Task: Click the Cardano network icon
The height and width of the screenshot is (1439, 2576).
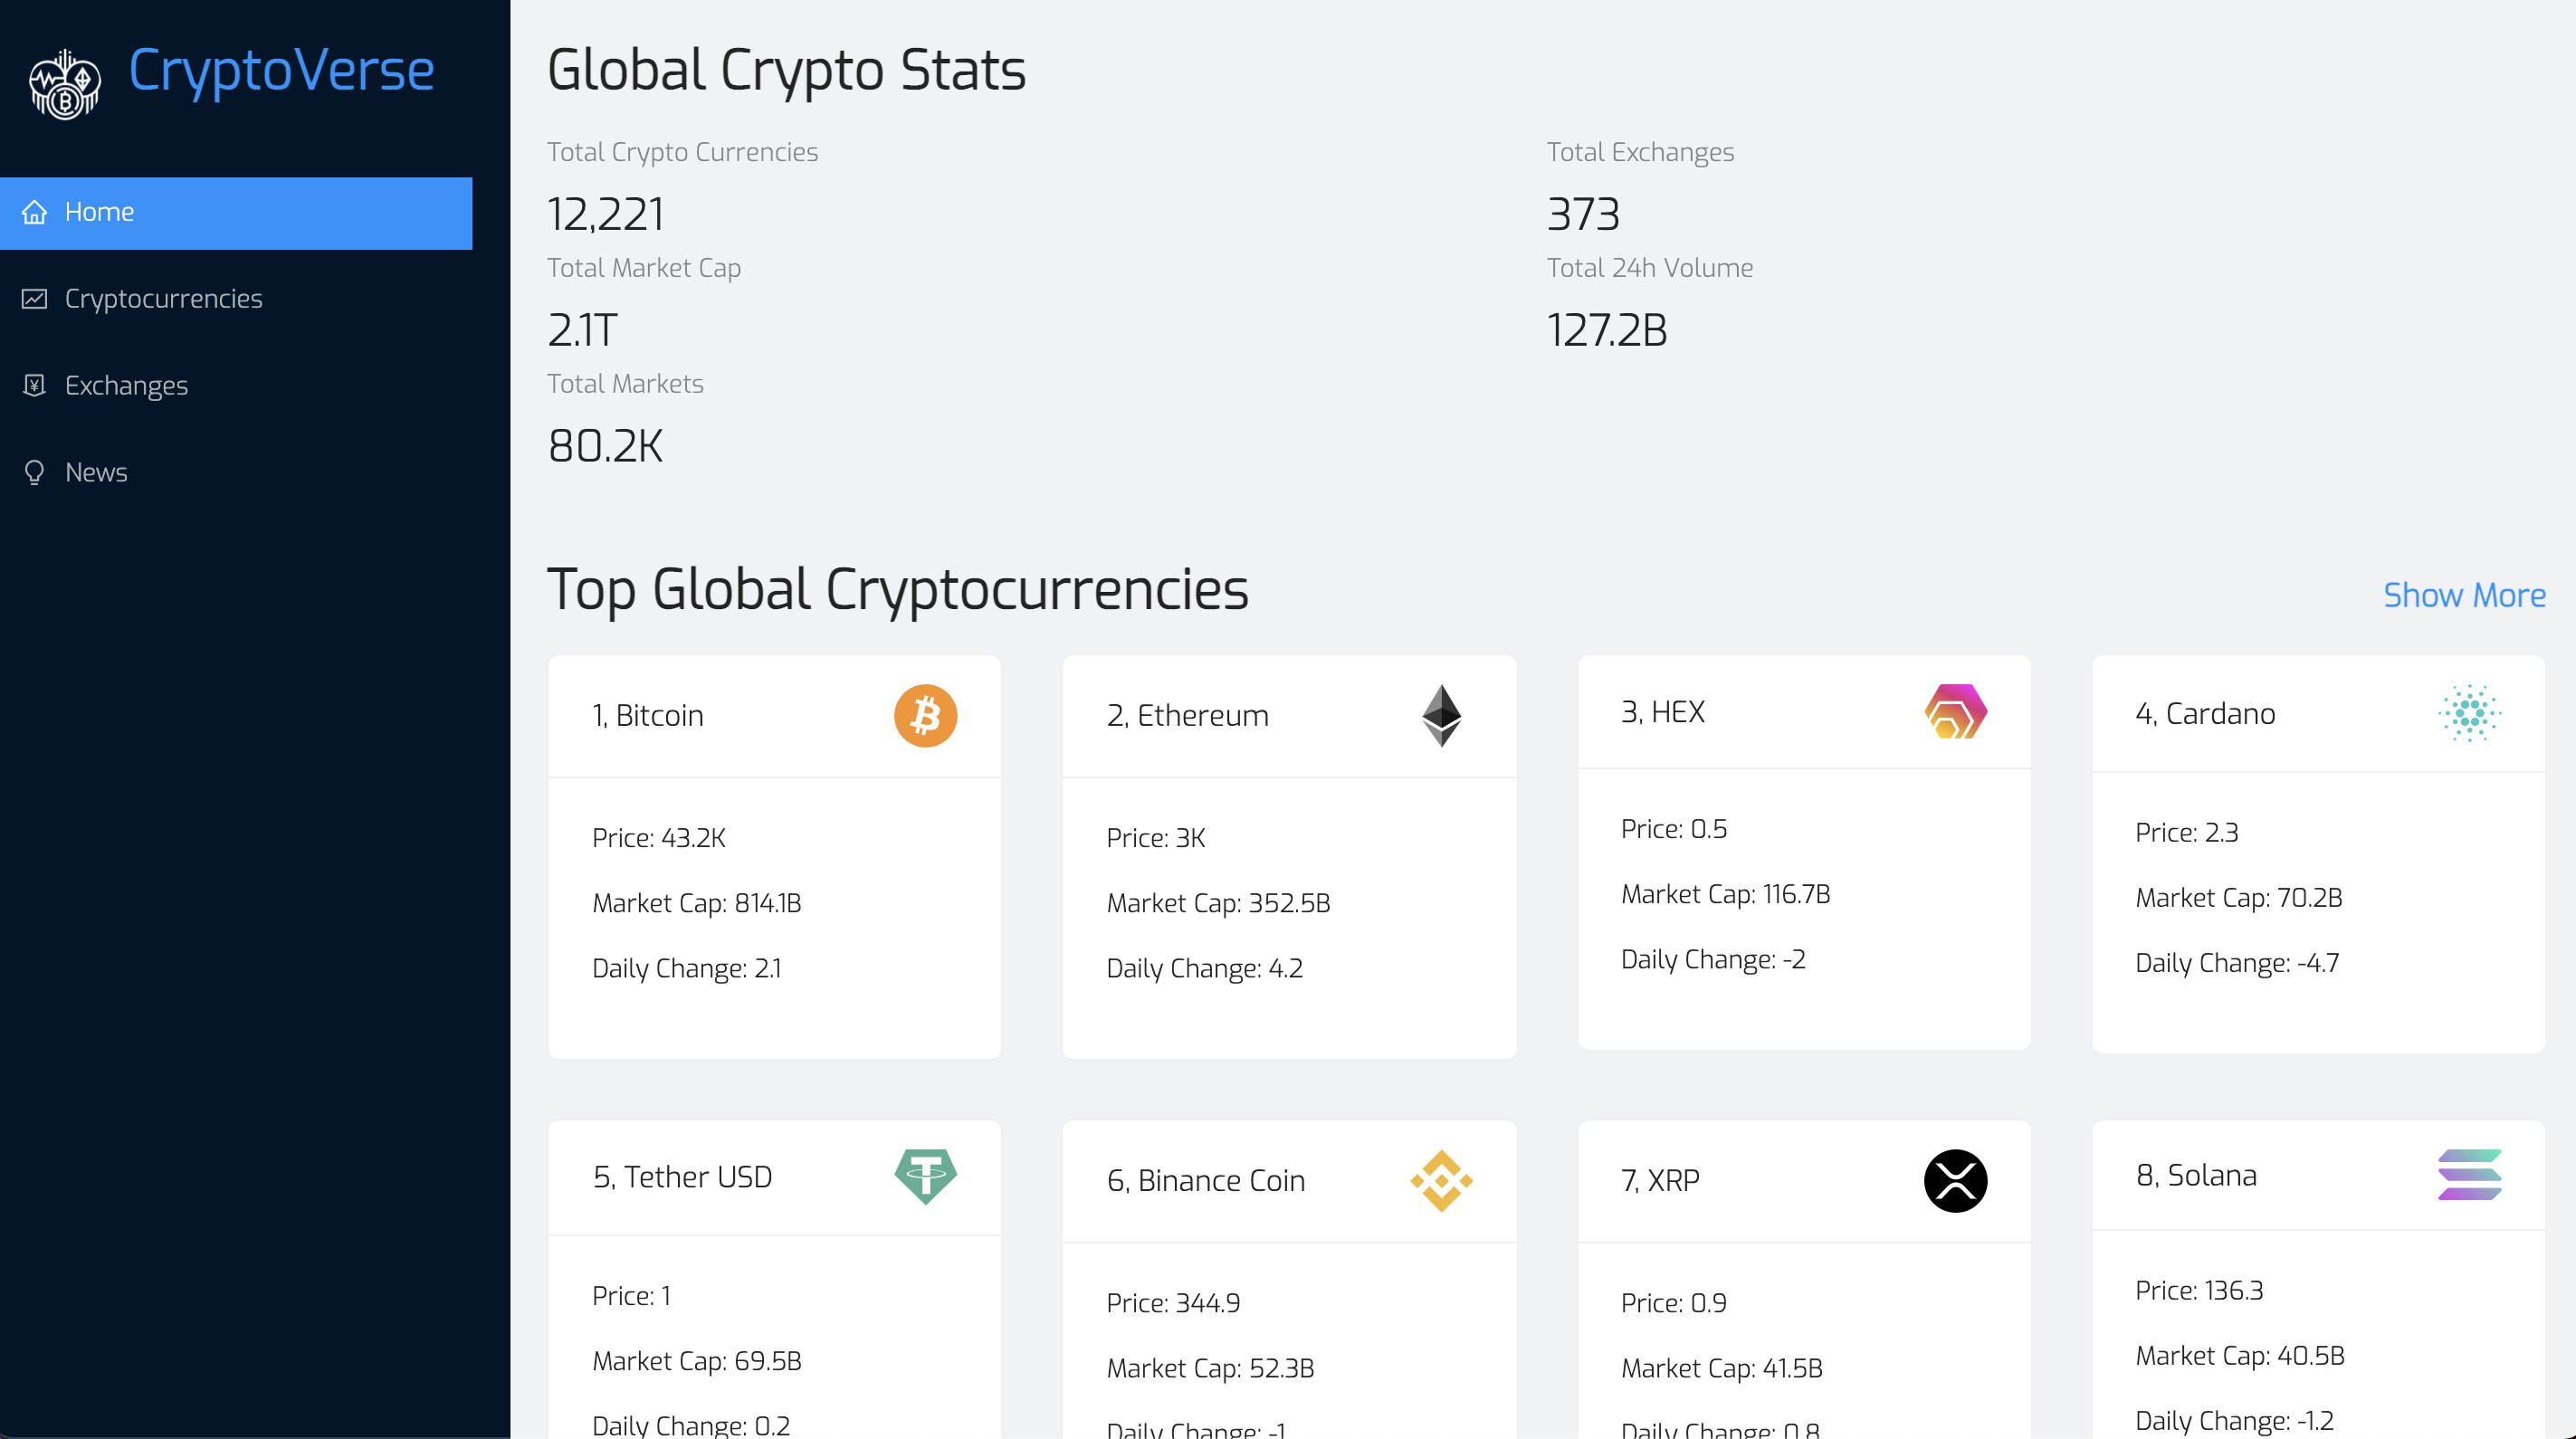Action: (2470, 713)
